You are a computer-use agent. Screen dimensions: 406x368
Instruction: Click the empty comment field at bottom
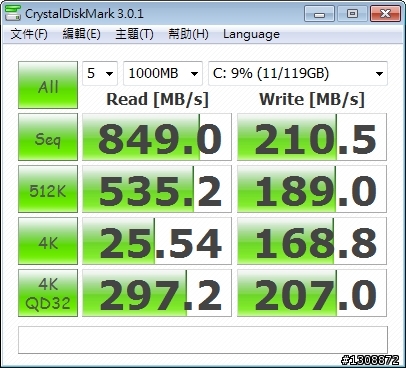pos(203,340)
